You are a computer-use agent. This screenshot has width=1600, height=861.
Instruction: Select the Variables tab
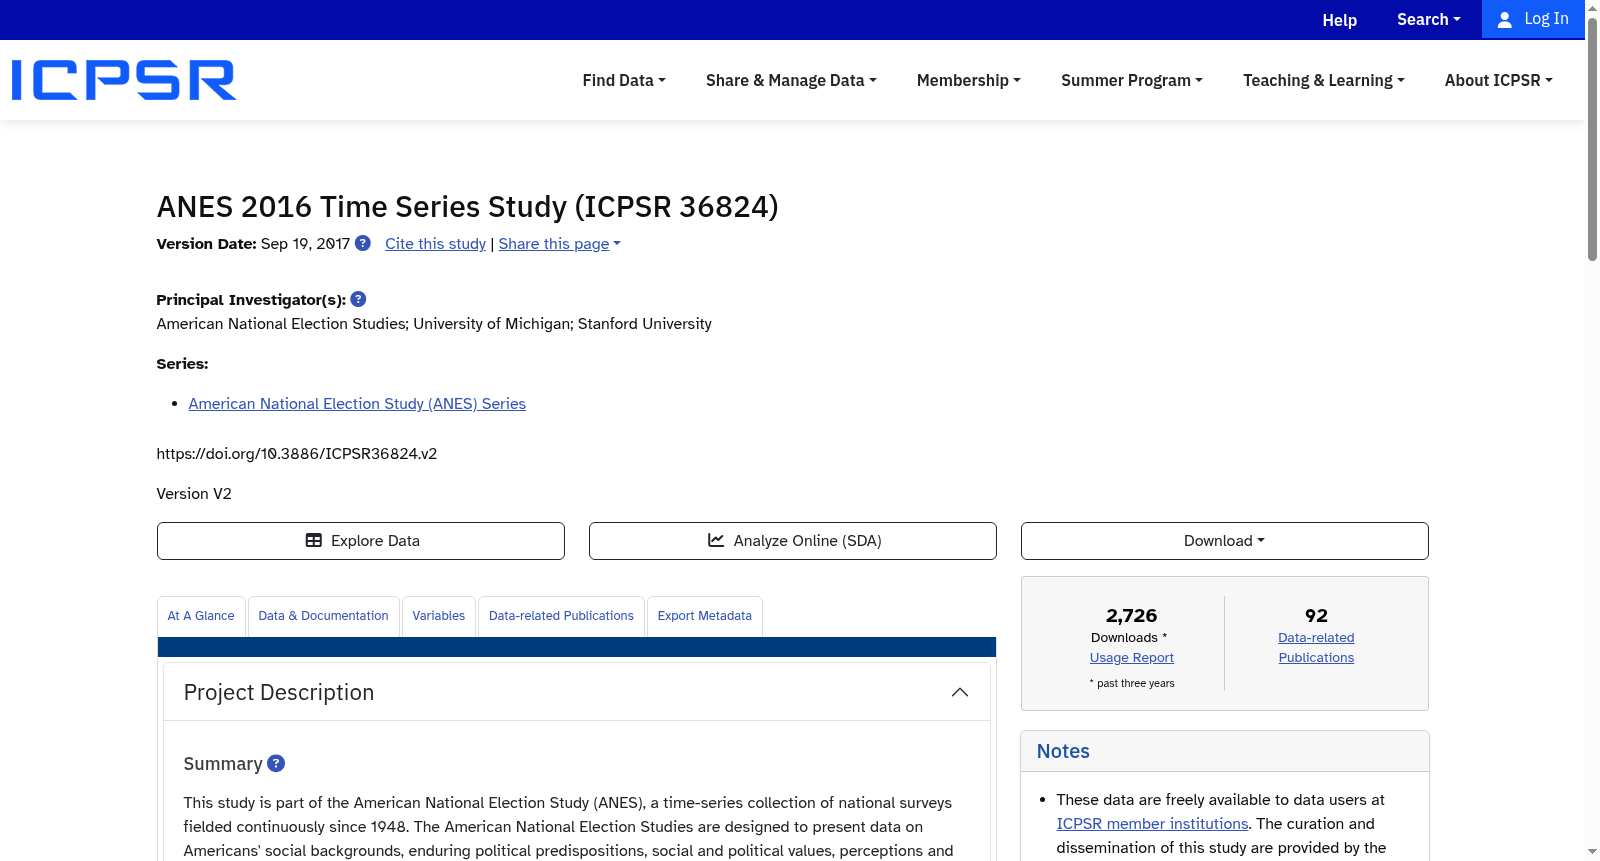pos(439,616)
